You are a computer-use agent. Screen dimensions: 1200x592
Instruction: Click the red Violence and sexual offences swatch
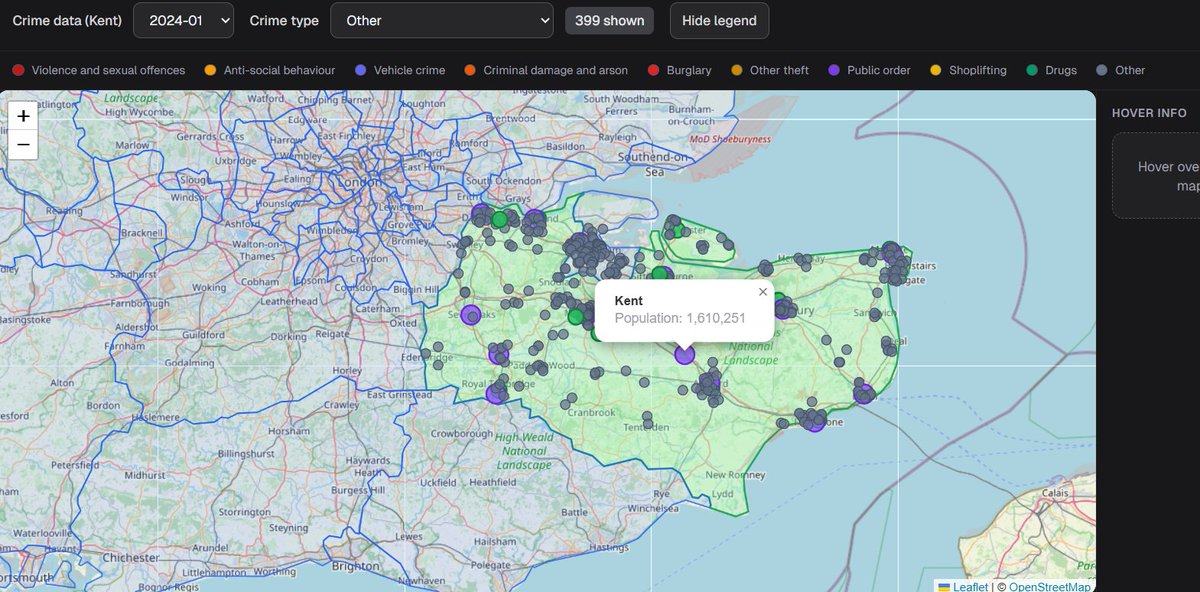pos(18,70)
